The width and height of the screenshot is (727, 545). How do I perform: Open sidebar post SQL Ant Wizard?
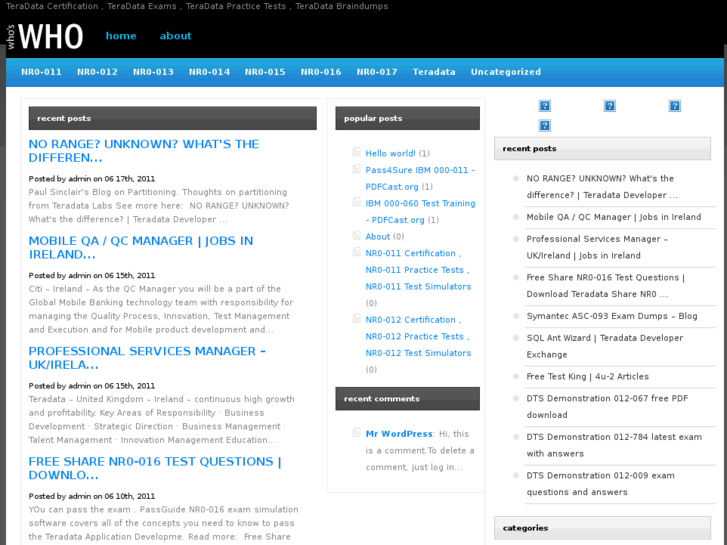[x=605, y=346]
